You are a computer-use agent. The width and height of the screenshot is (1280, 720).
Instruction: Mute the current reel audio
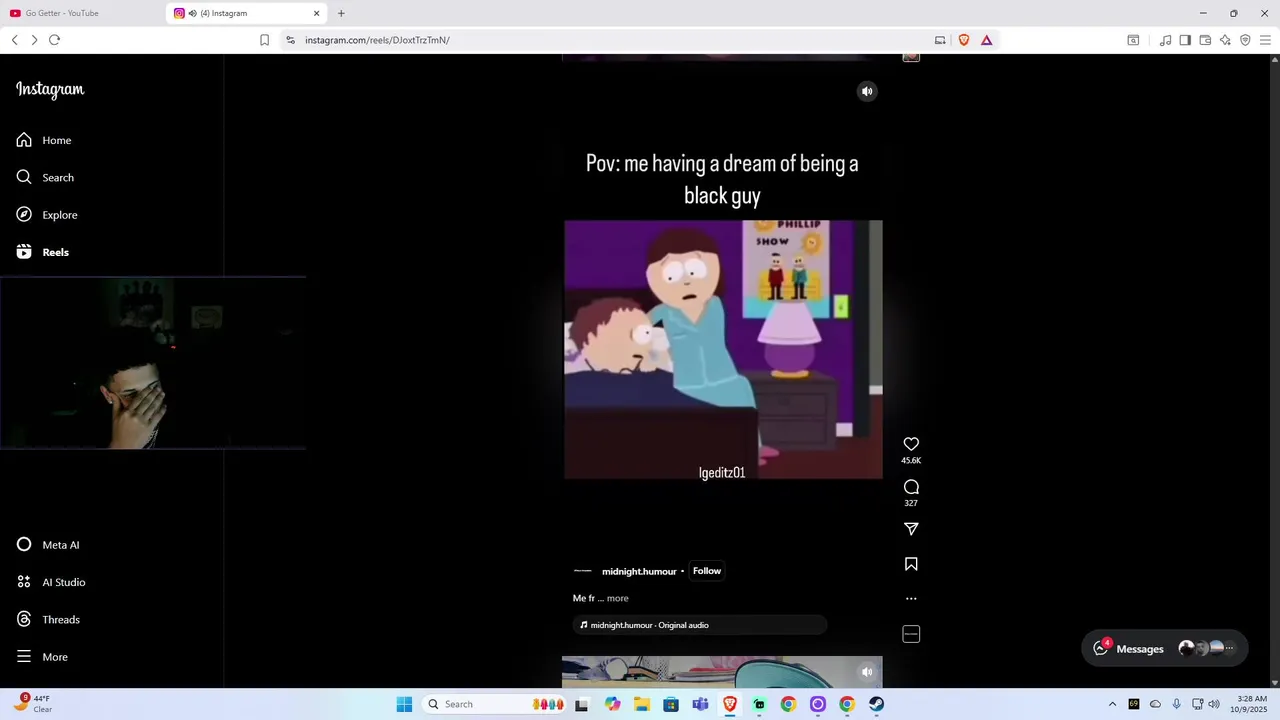tap(867, 91)
